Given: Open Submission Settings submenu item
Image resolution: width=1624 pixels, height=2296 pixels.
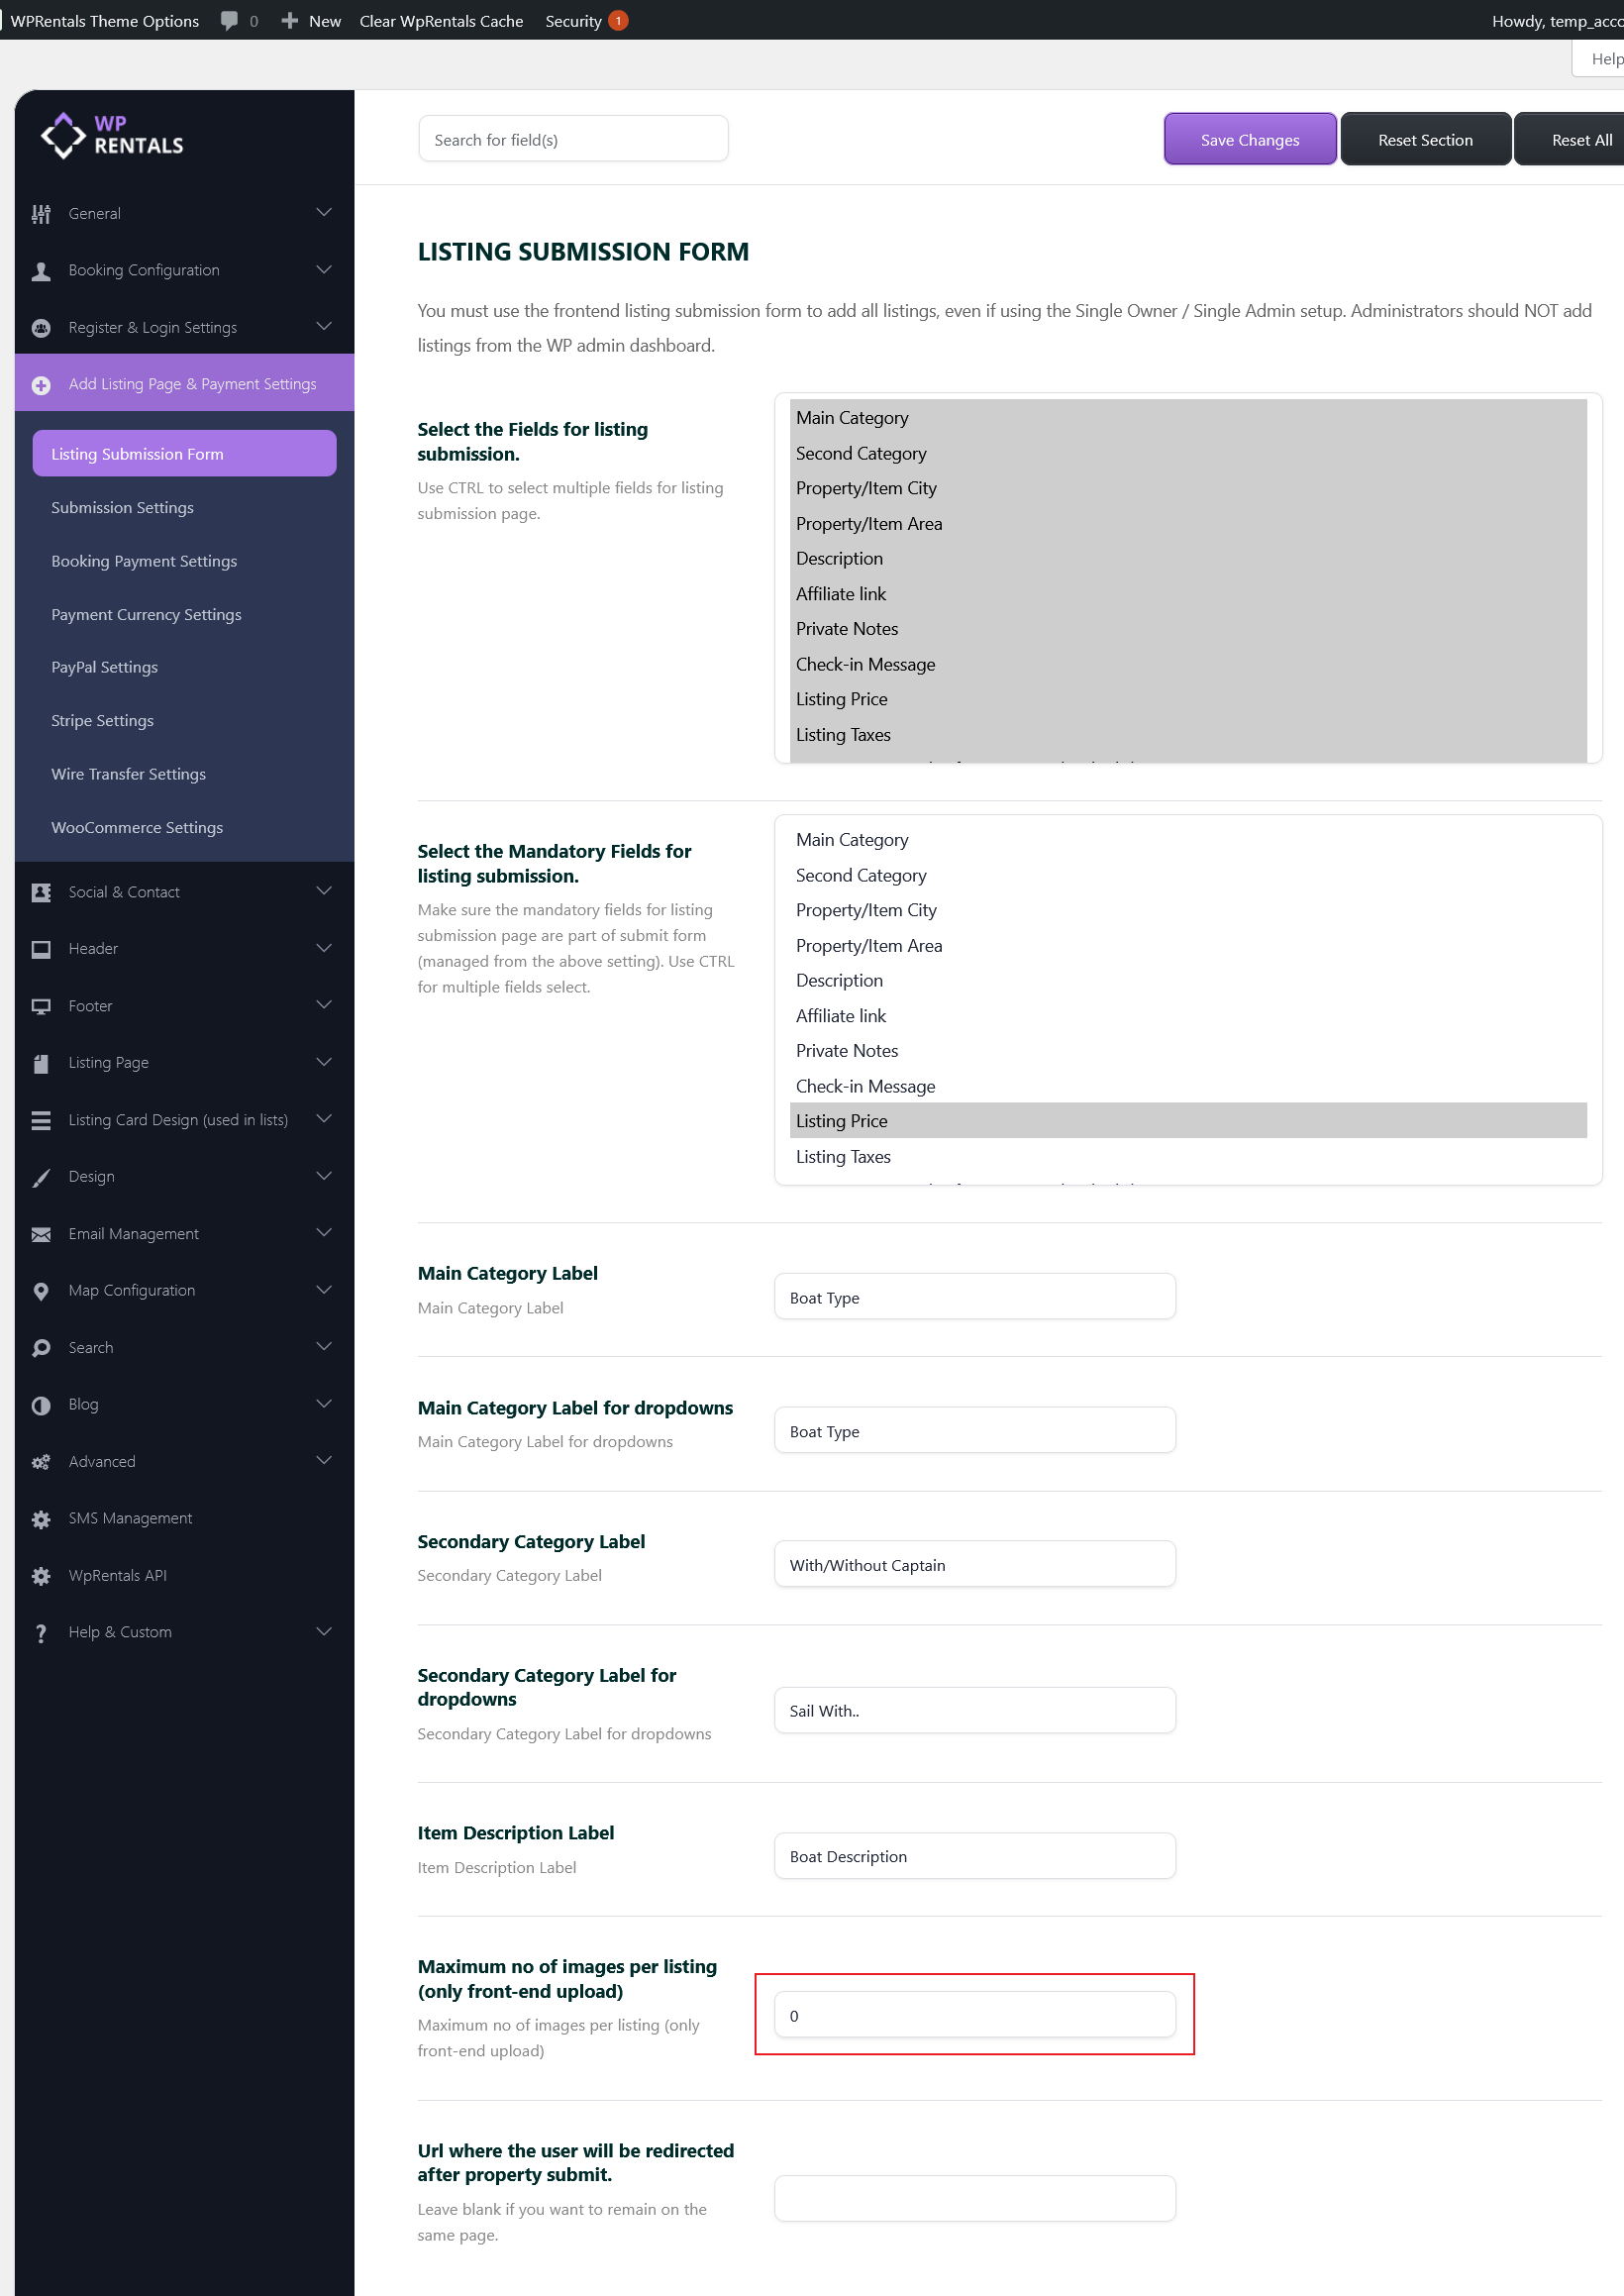Looking at the screenshot, I should click(122, 508).
